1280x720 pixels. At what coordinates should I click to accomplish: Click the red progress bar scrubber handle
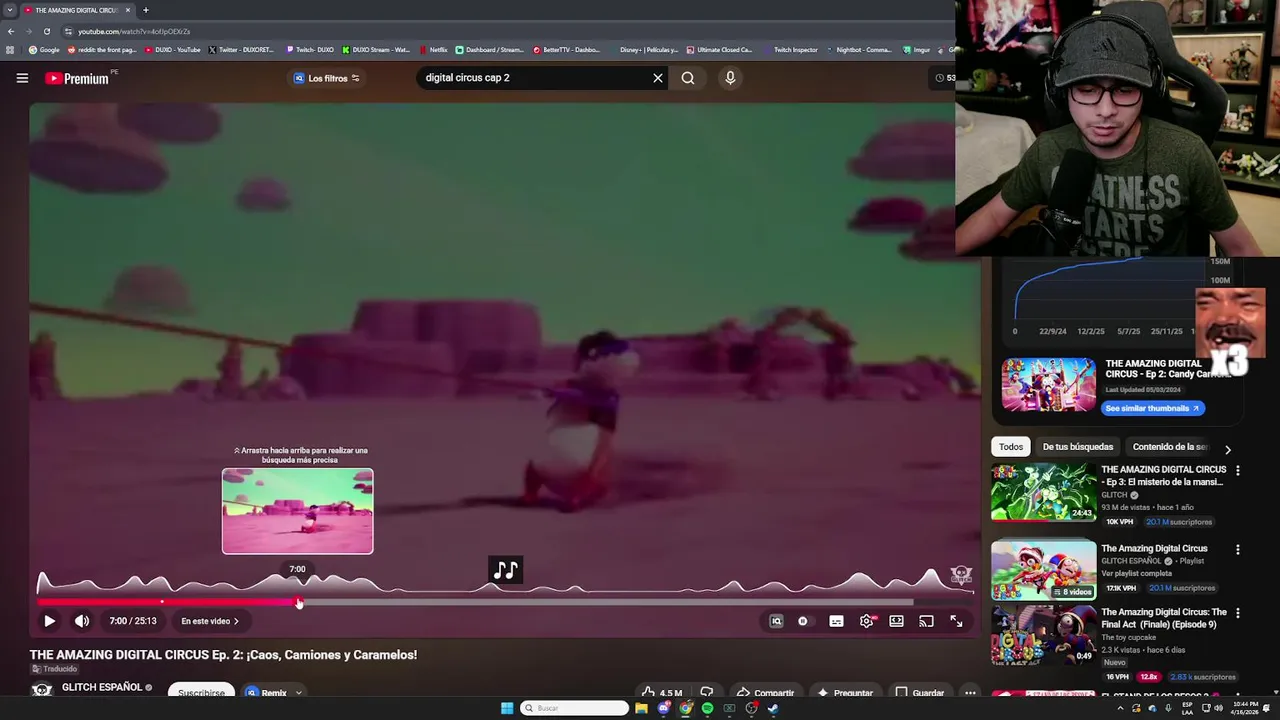click(299, 602)
